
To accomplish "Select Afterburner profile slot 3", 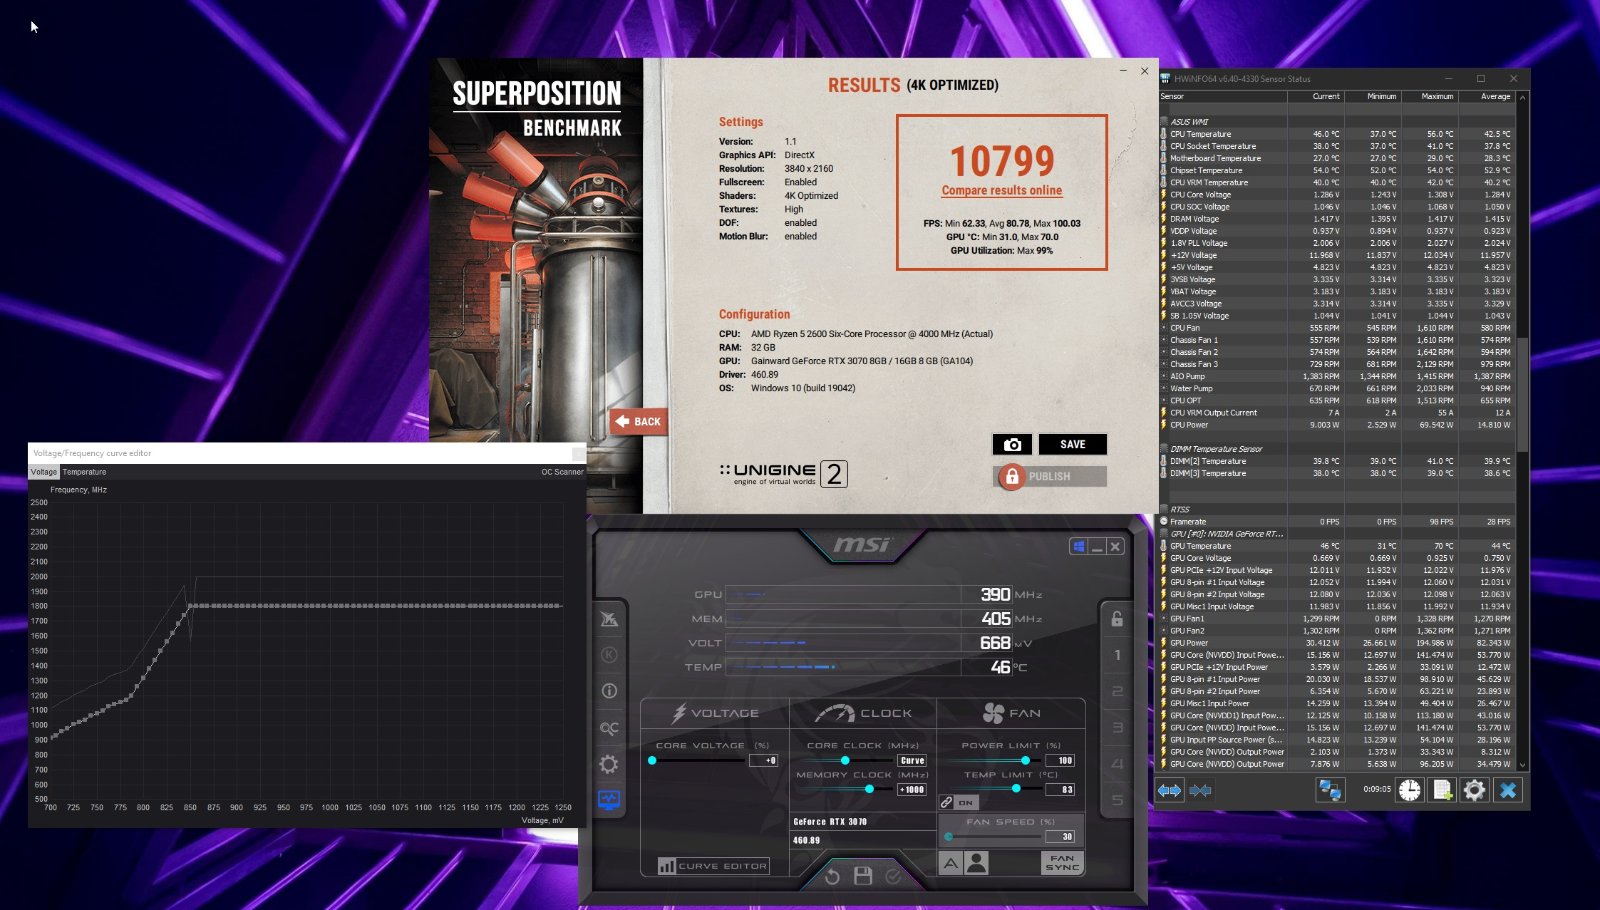I will point(1117,728).
